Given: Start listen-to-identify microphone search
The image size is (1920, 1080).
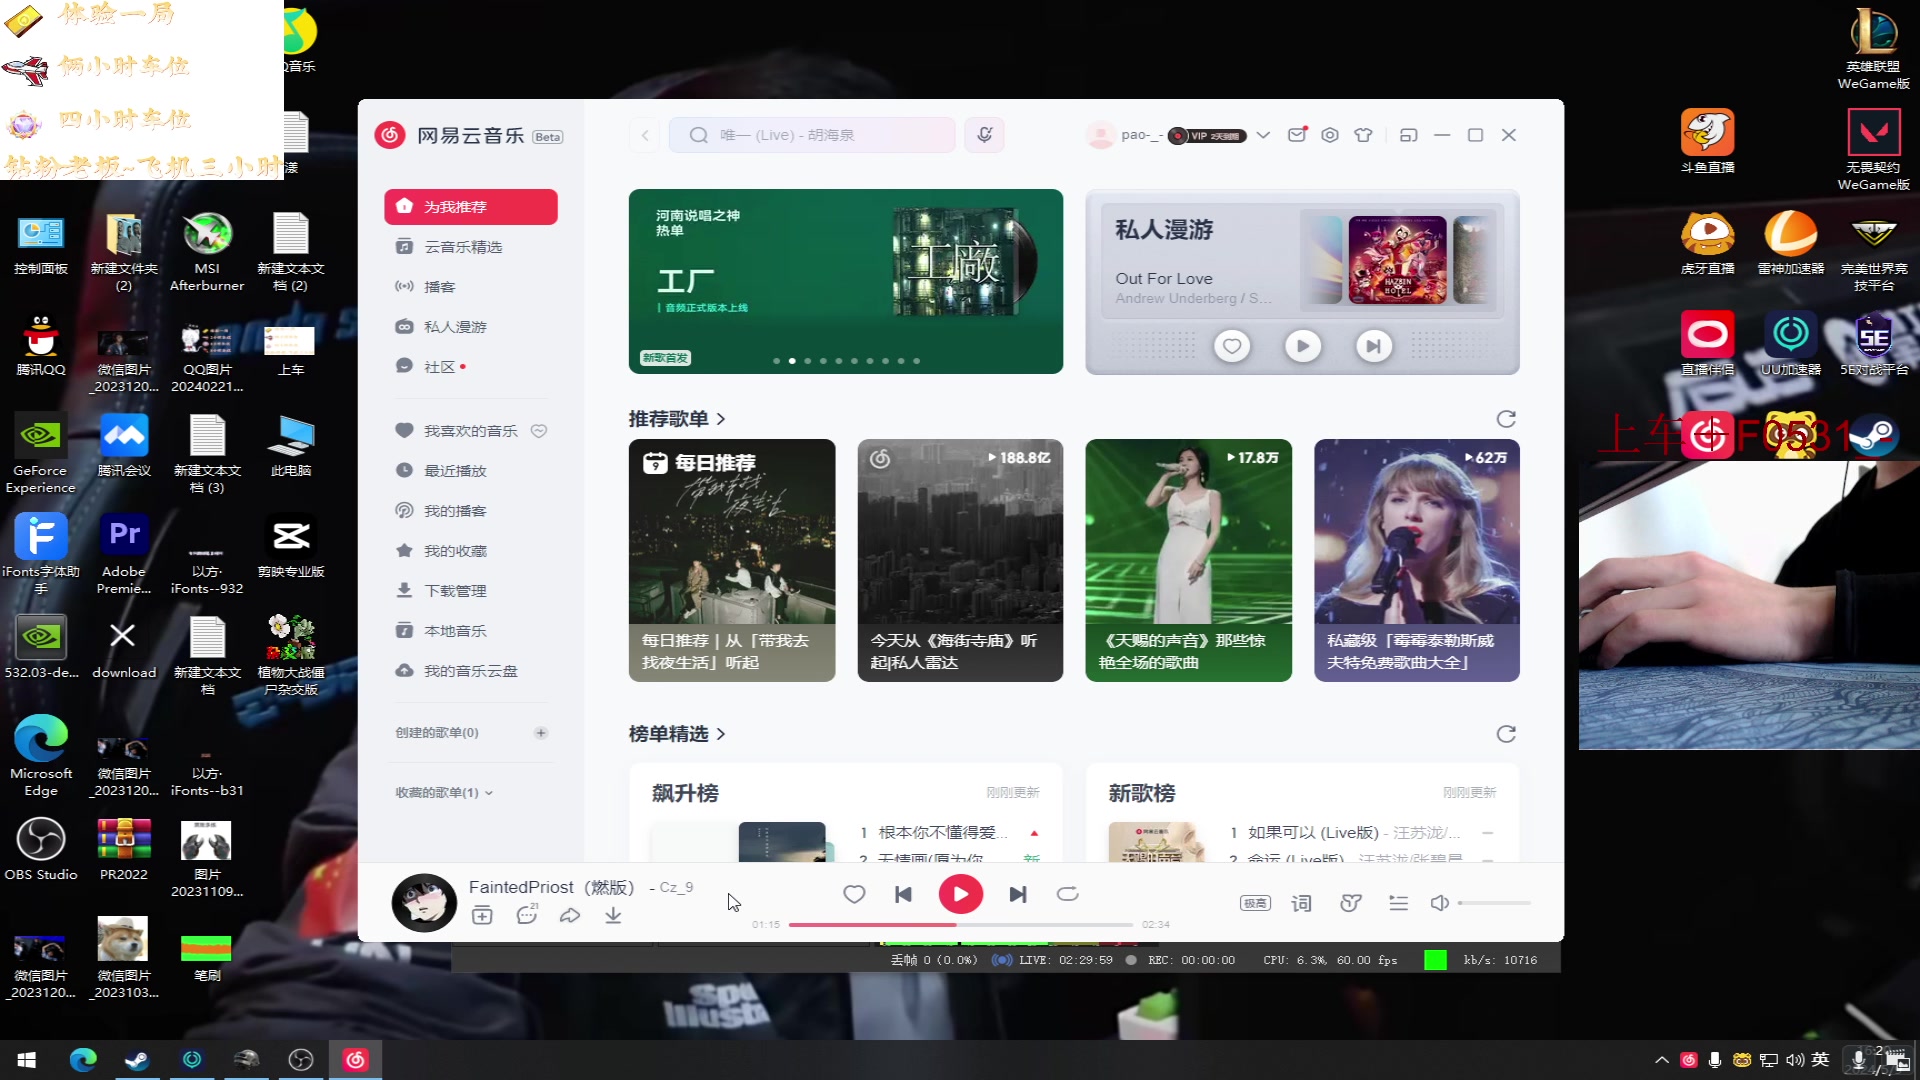Looking at the screenshot, I should 985,135.
